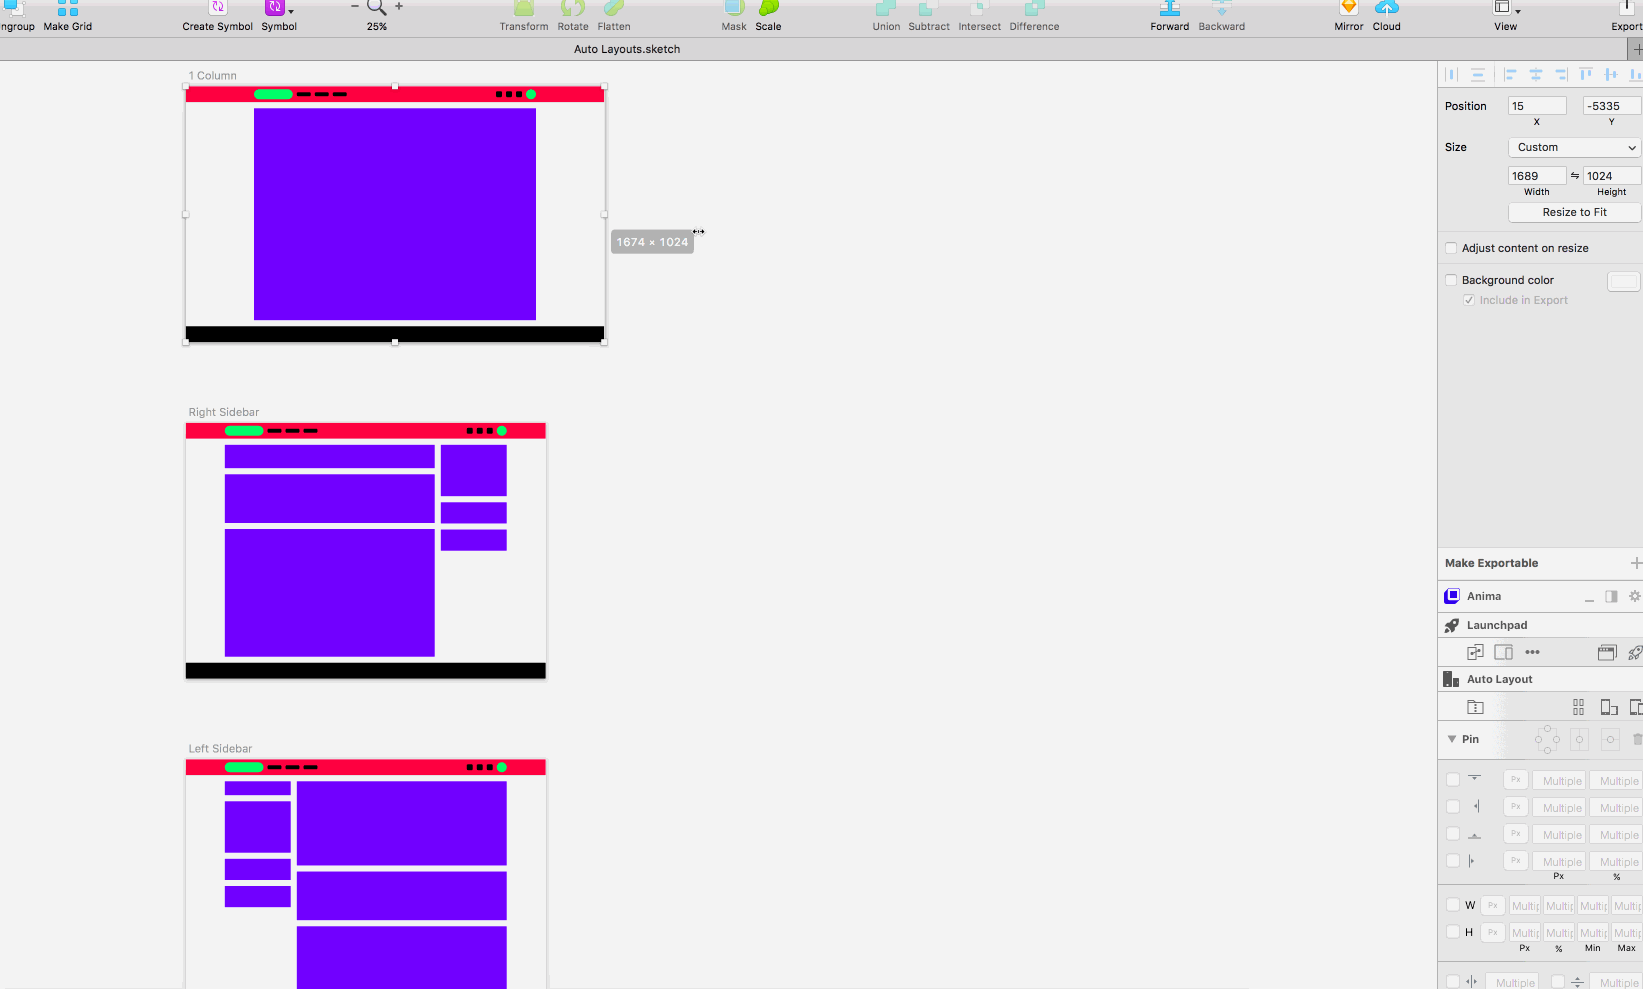Select the Right Sidebar artboard title

point(224,412)
